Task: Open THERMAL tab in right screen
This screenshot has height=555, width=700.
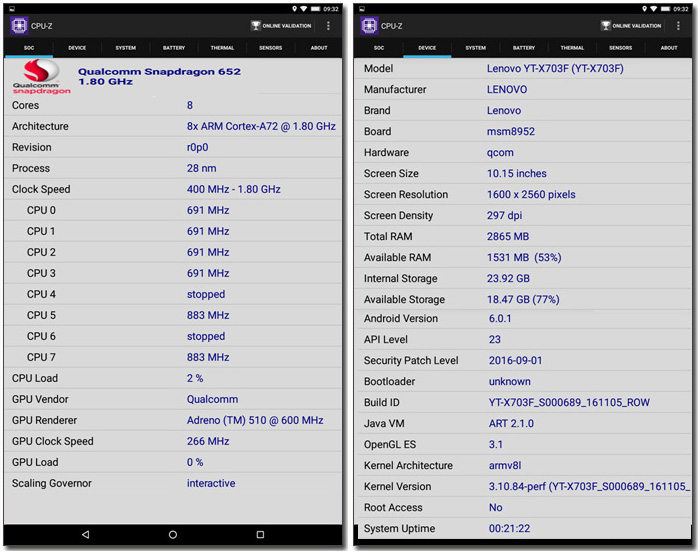Action: point(572,48)
